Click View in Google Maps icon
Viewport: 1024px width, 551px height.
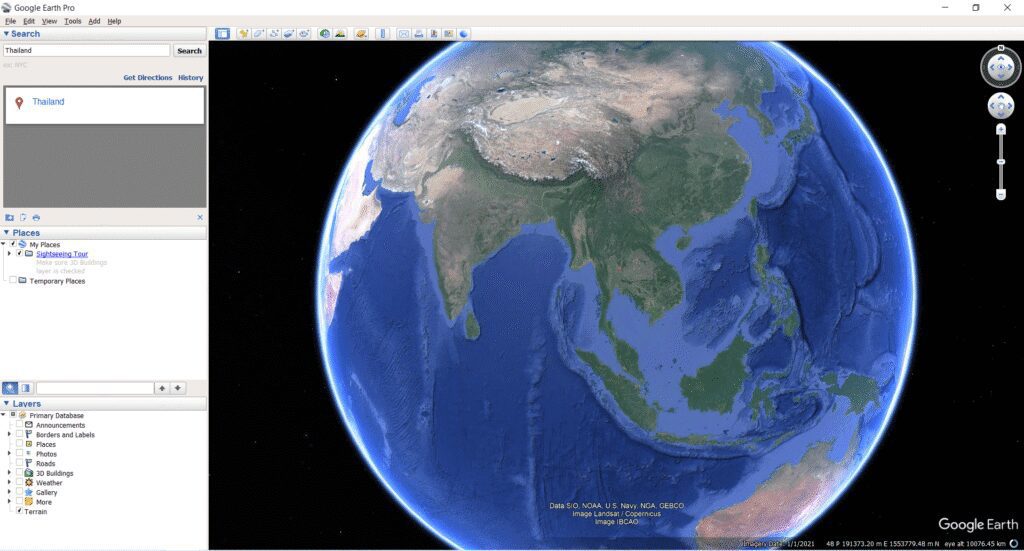pyautogui.click(x=449, y=33)
